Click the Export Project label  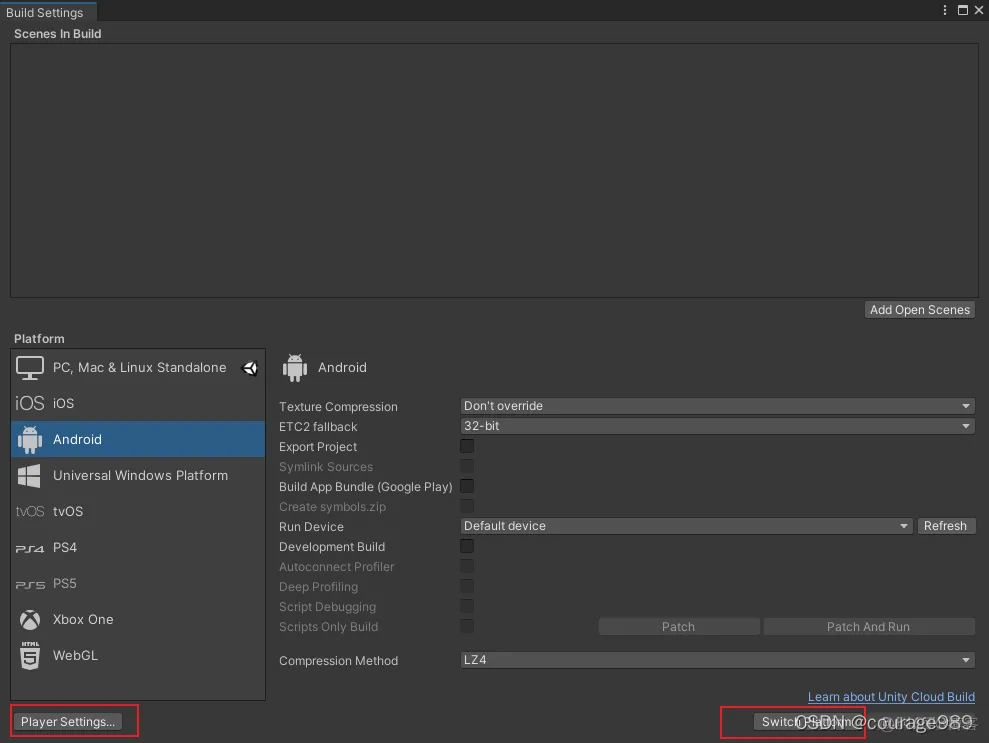(318, 447)
